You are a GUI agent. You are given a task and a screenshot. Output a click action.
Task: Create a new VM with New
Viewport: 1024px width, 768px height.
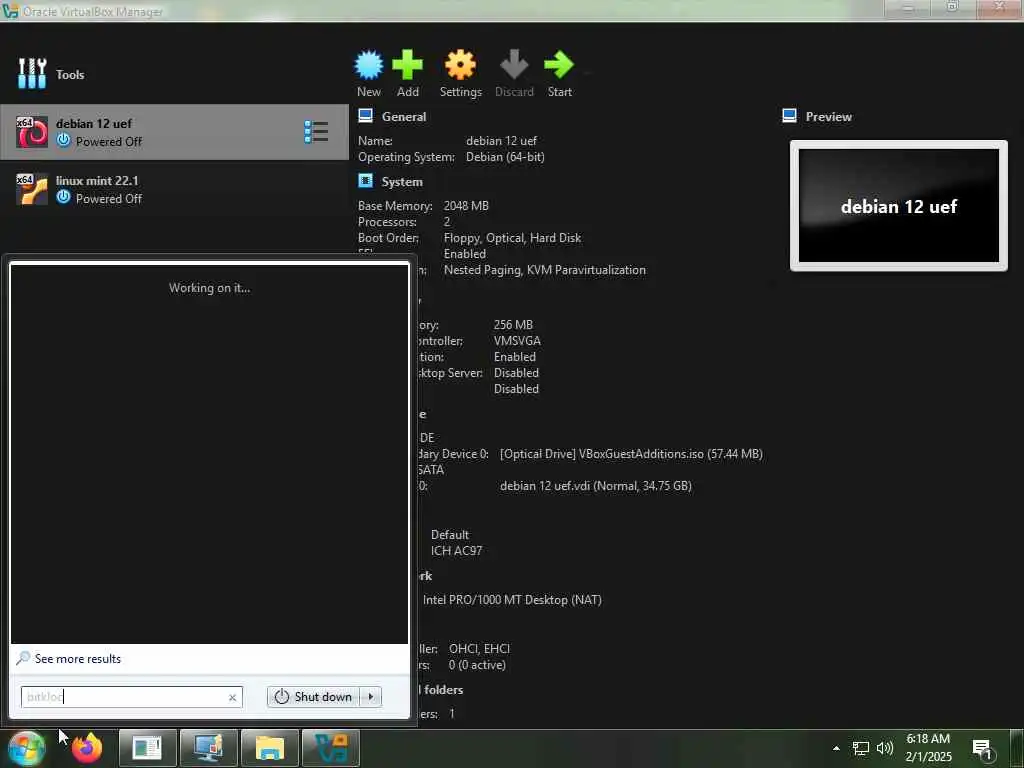pyautogui.click(x=369, y=74)
